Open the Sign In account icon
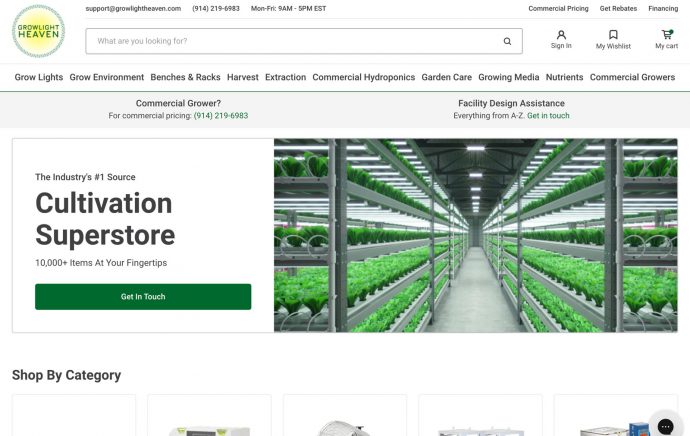This screenshot has height=436, width=690. 561,35
